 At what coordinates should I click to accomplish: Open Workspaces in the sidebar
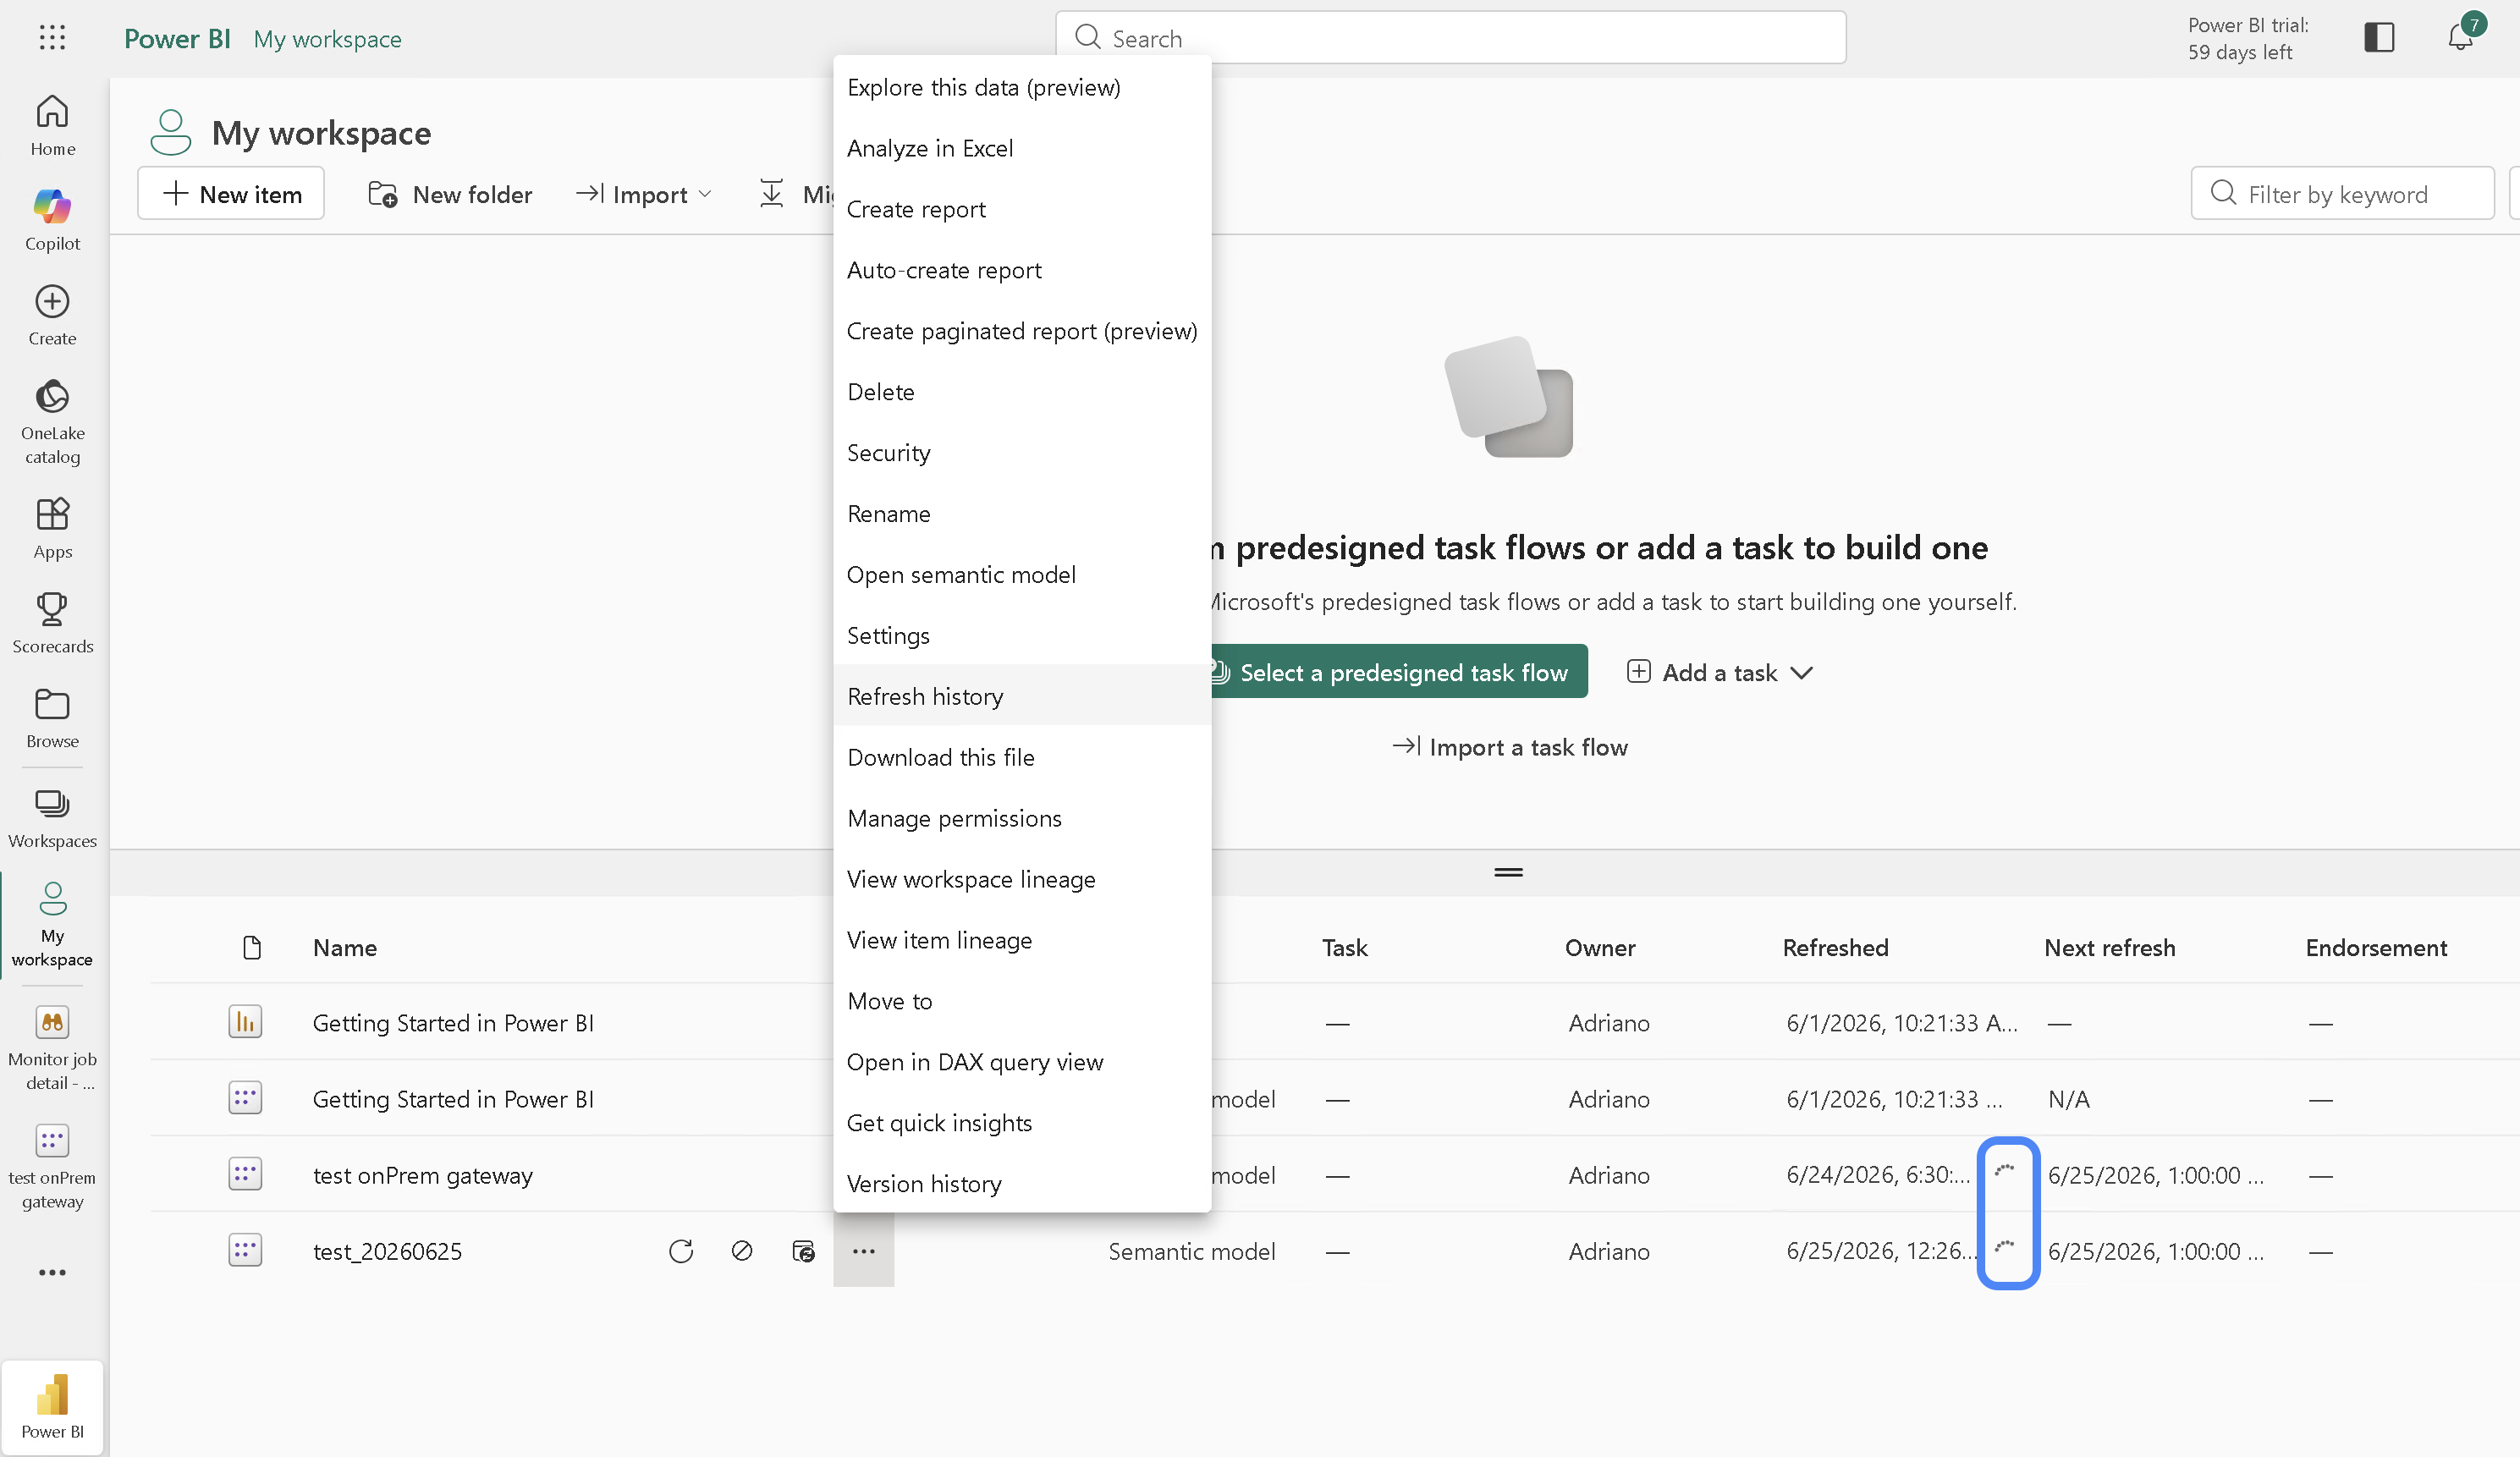pos(52,818)
